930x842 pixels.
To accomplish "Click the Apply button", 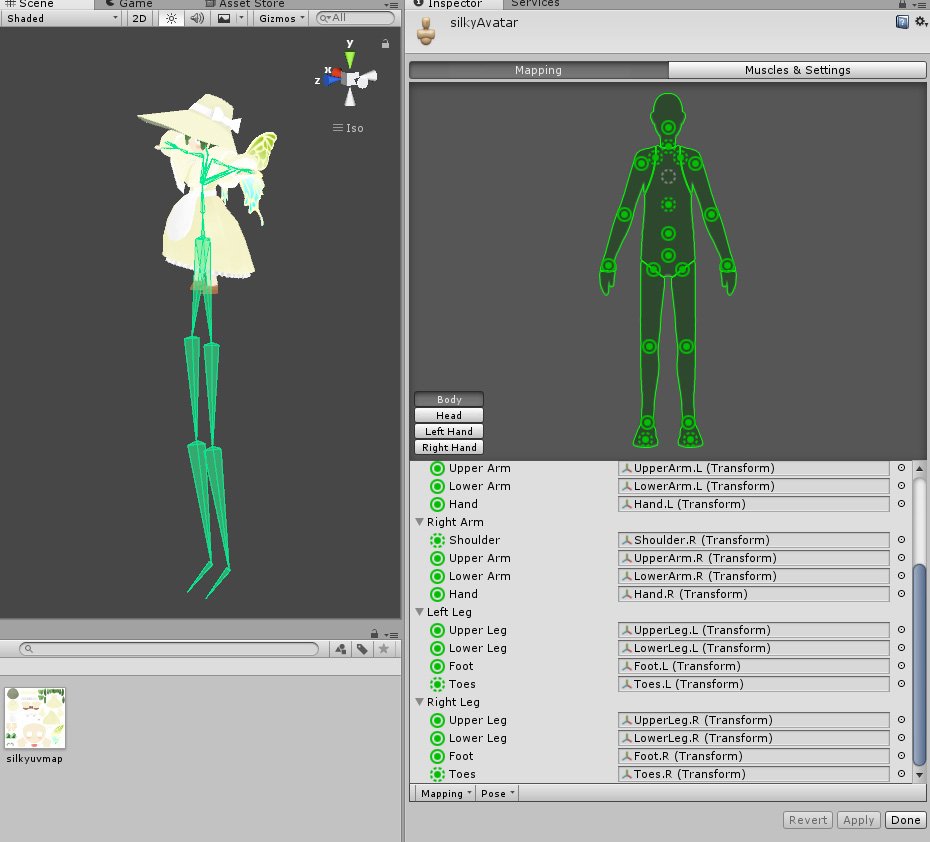I will (859, 820).
